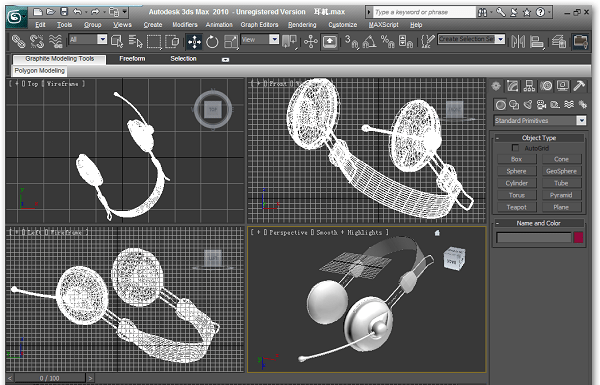Activate the Select and Uniform Scale tool

pos(231,41)
